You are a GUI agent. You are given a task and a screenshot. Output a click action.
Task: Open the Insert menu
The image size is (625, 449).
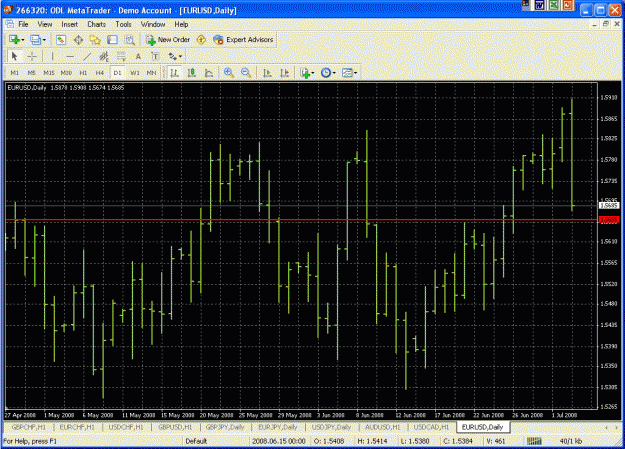[x=70, y=24]
